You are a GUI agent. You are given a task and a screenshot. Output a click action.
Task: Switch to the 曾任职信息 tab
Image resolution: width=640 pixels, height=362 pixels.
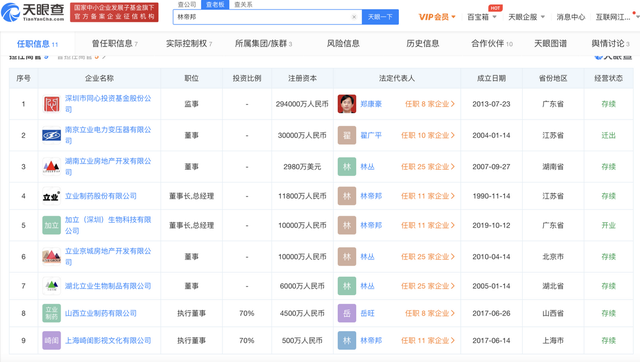click(114, 43)
